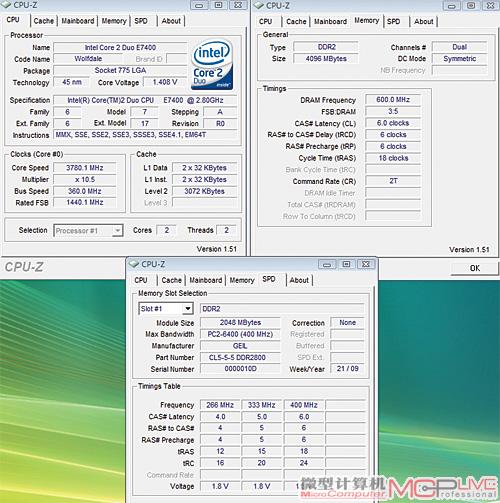This screenshot has width=500, height=503.
Task: Click the Manufacturer value GEIL
Action: tap(240, 346)
